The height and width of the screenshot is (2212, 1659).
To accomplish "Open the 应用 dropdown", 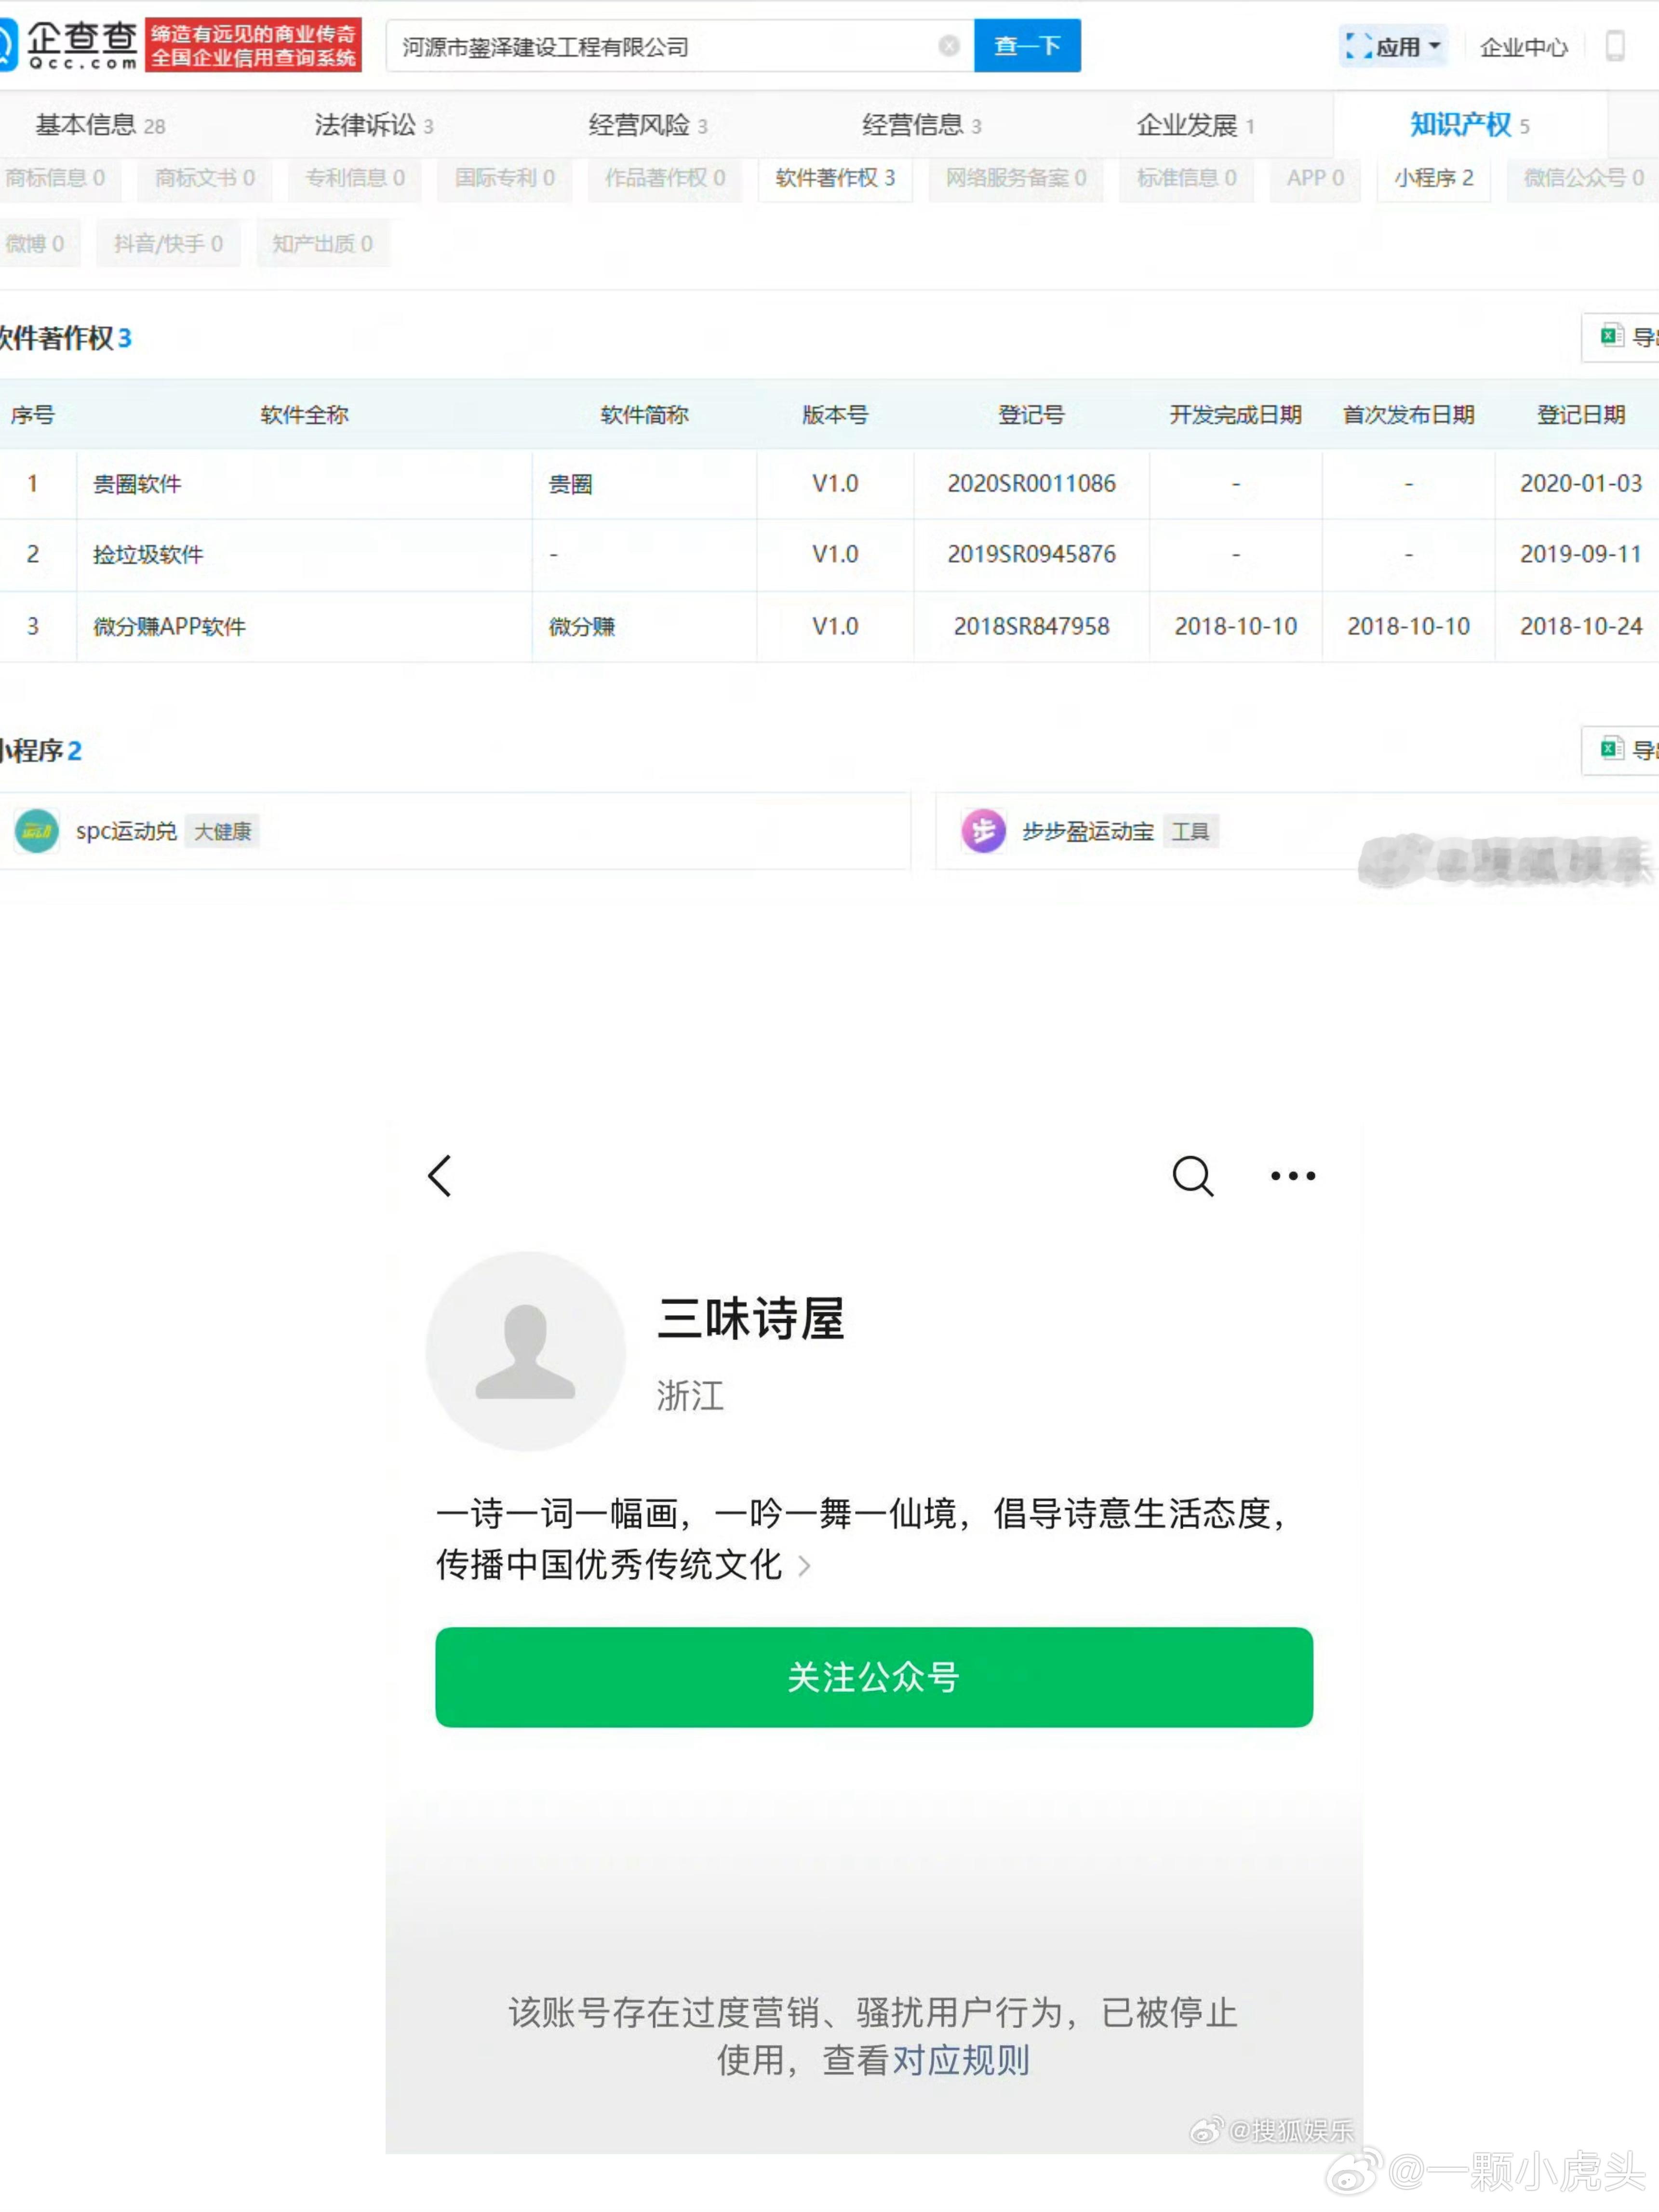I will click(1393, 46).
